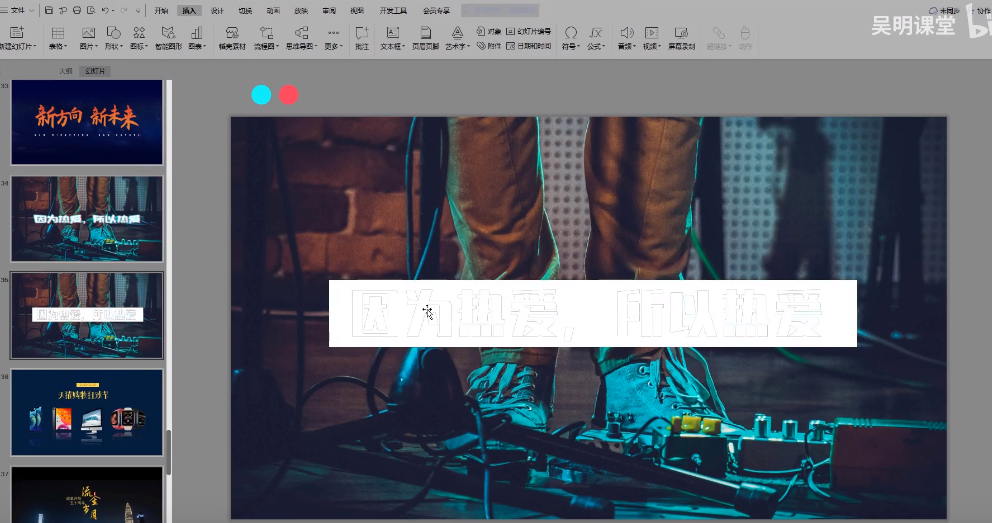Insert a 附件 attachment
The width and height of the screenshot is (992, 523).
[x=488, y=46]
